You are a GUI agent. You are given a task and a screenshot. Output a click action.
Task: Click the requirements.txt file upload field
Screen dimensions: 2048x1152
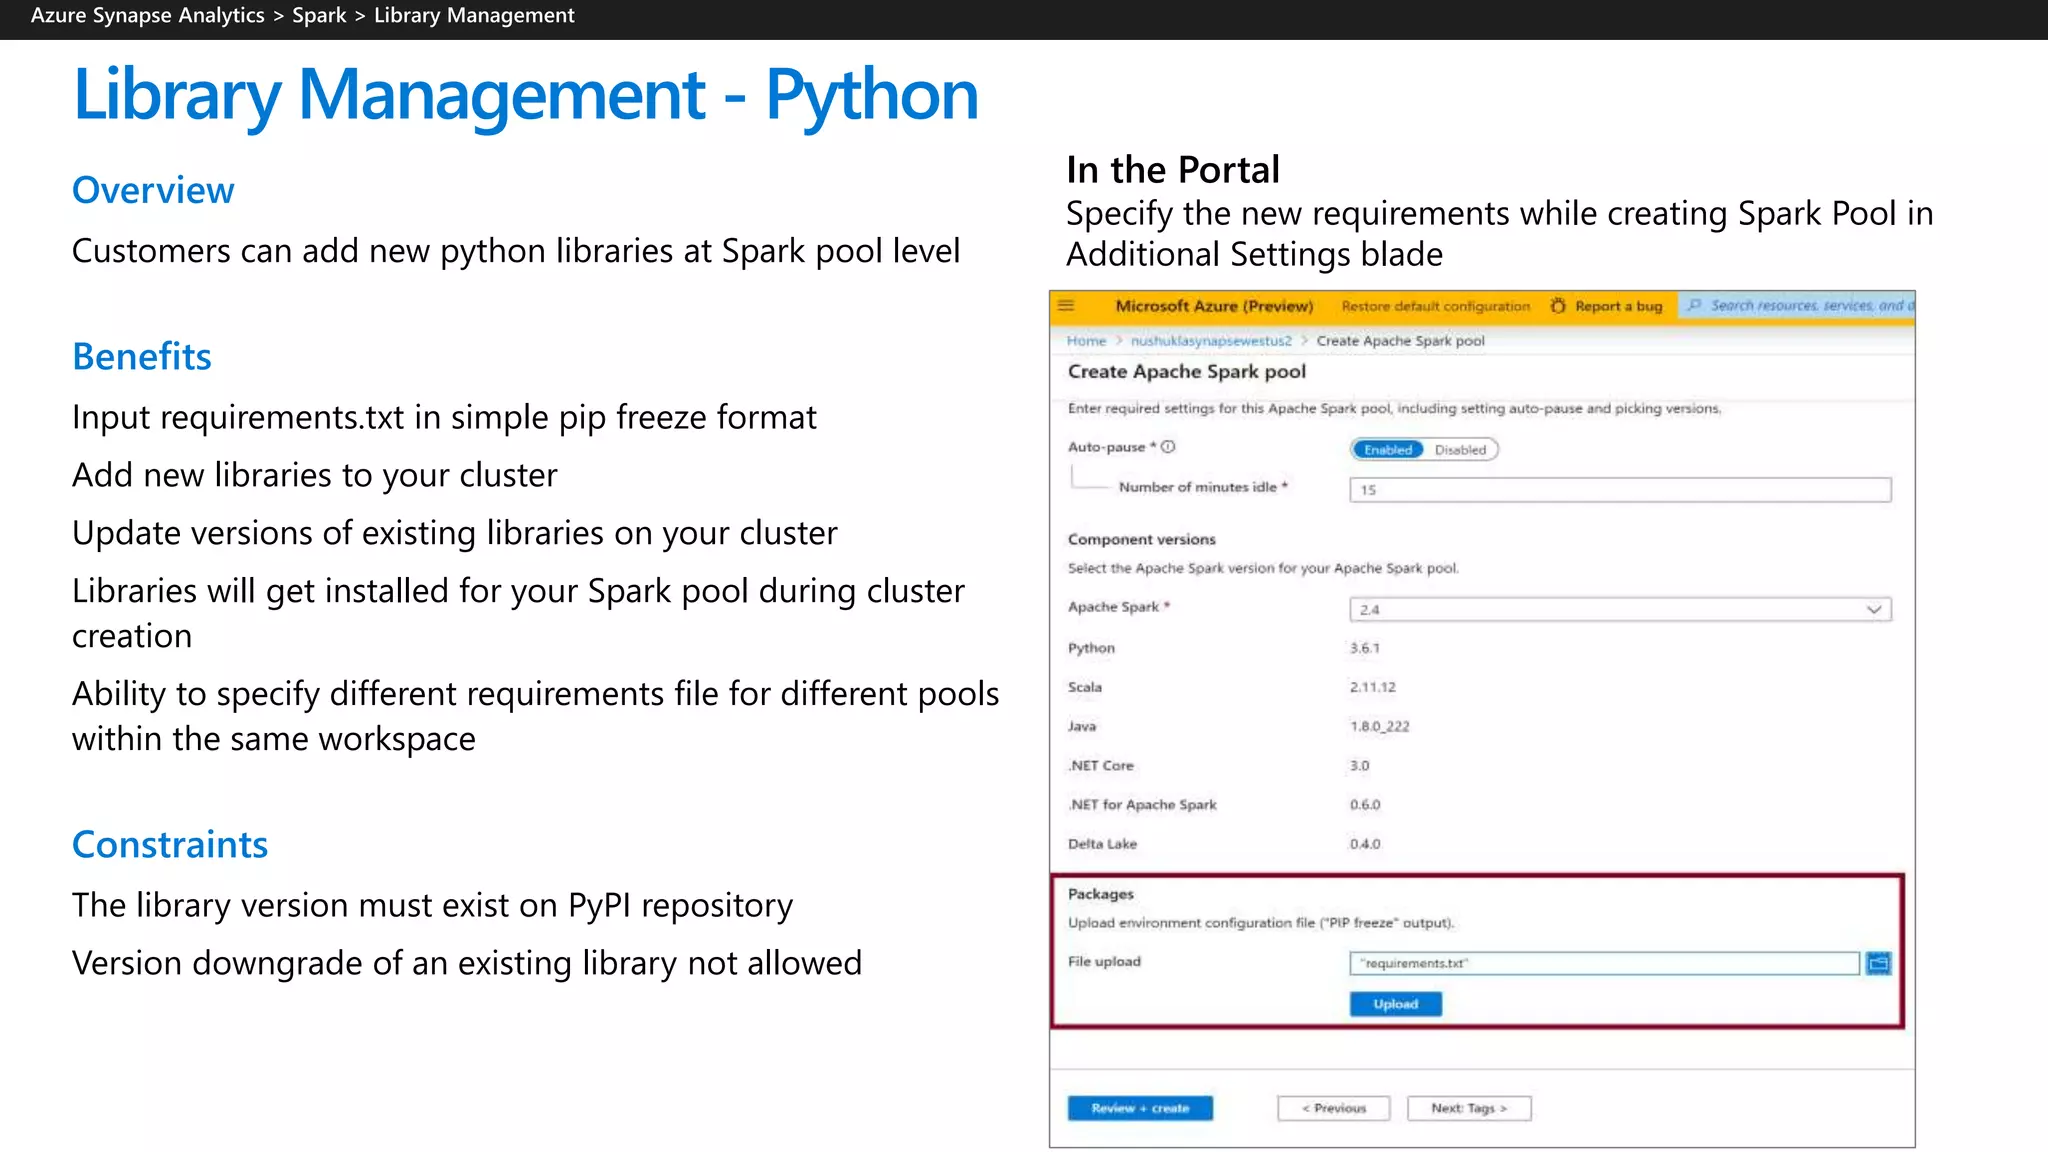click(x=1604, y=963)
